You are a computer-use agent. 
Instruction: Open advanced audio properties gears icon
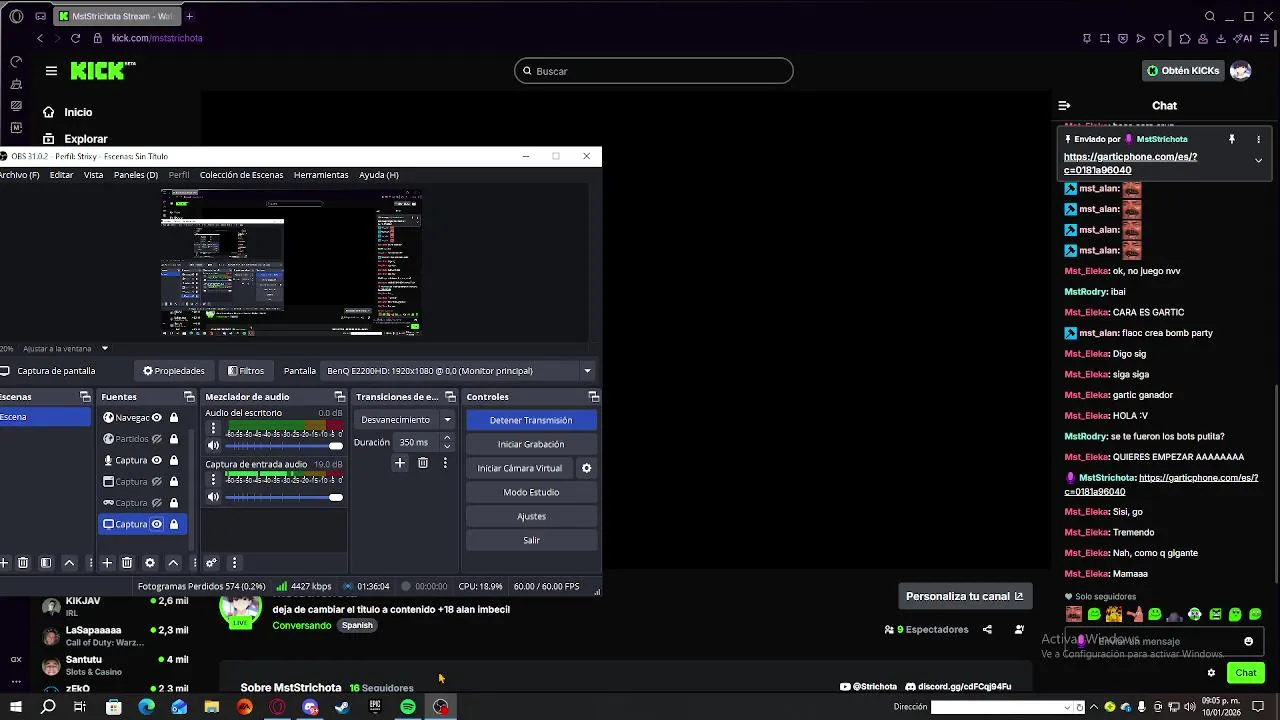click(x=211, y=563)
